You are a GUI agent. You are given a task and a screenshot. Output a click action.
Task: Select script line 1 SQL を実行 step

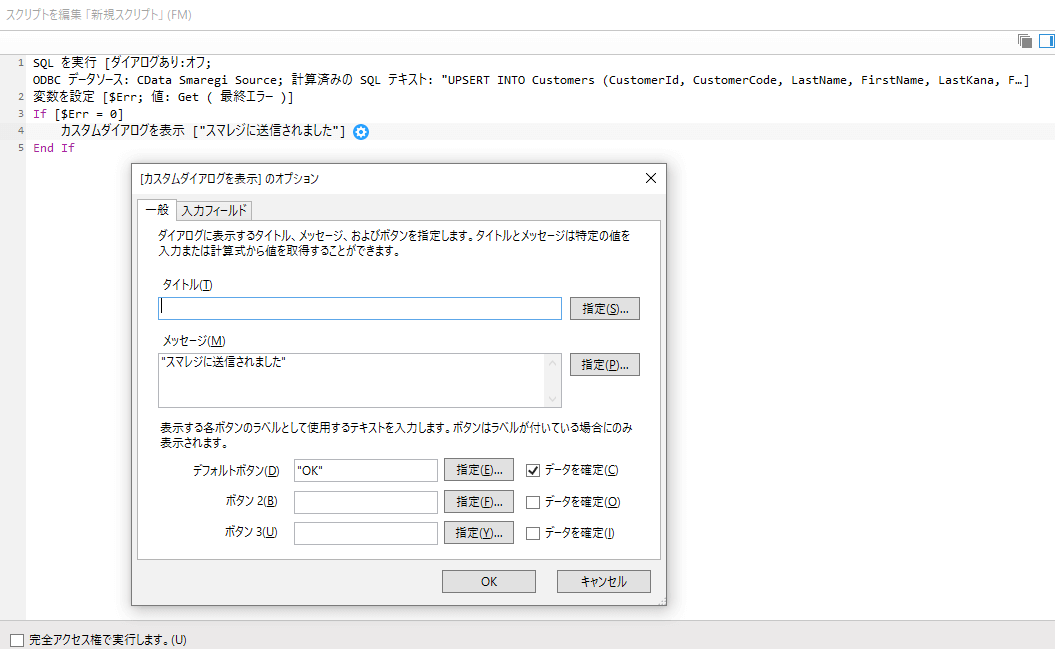pyautogui.click(x=122, y=63)
